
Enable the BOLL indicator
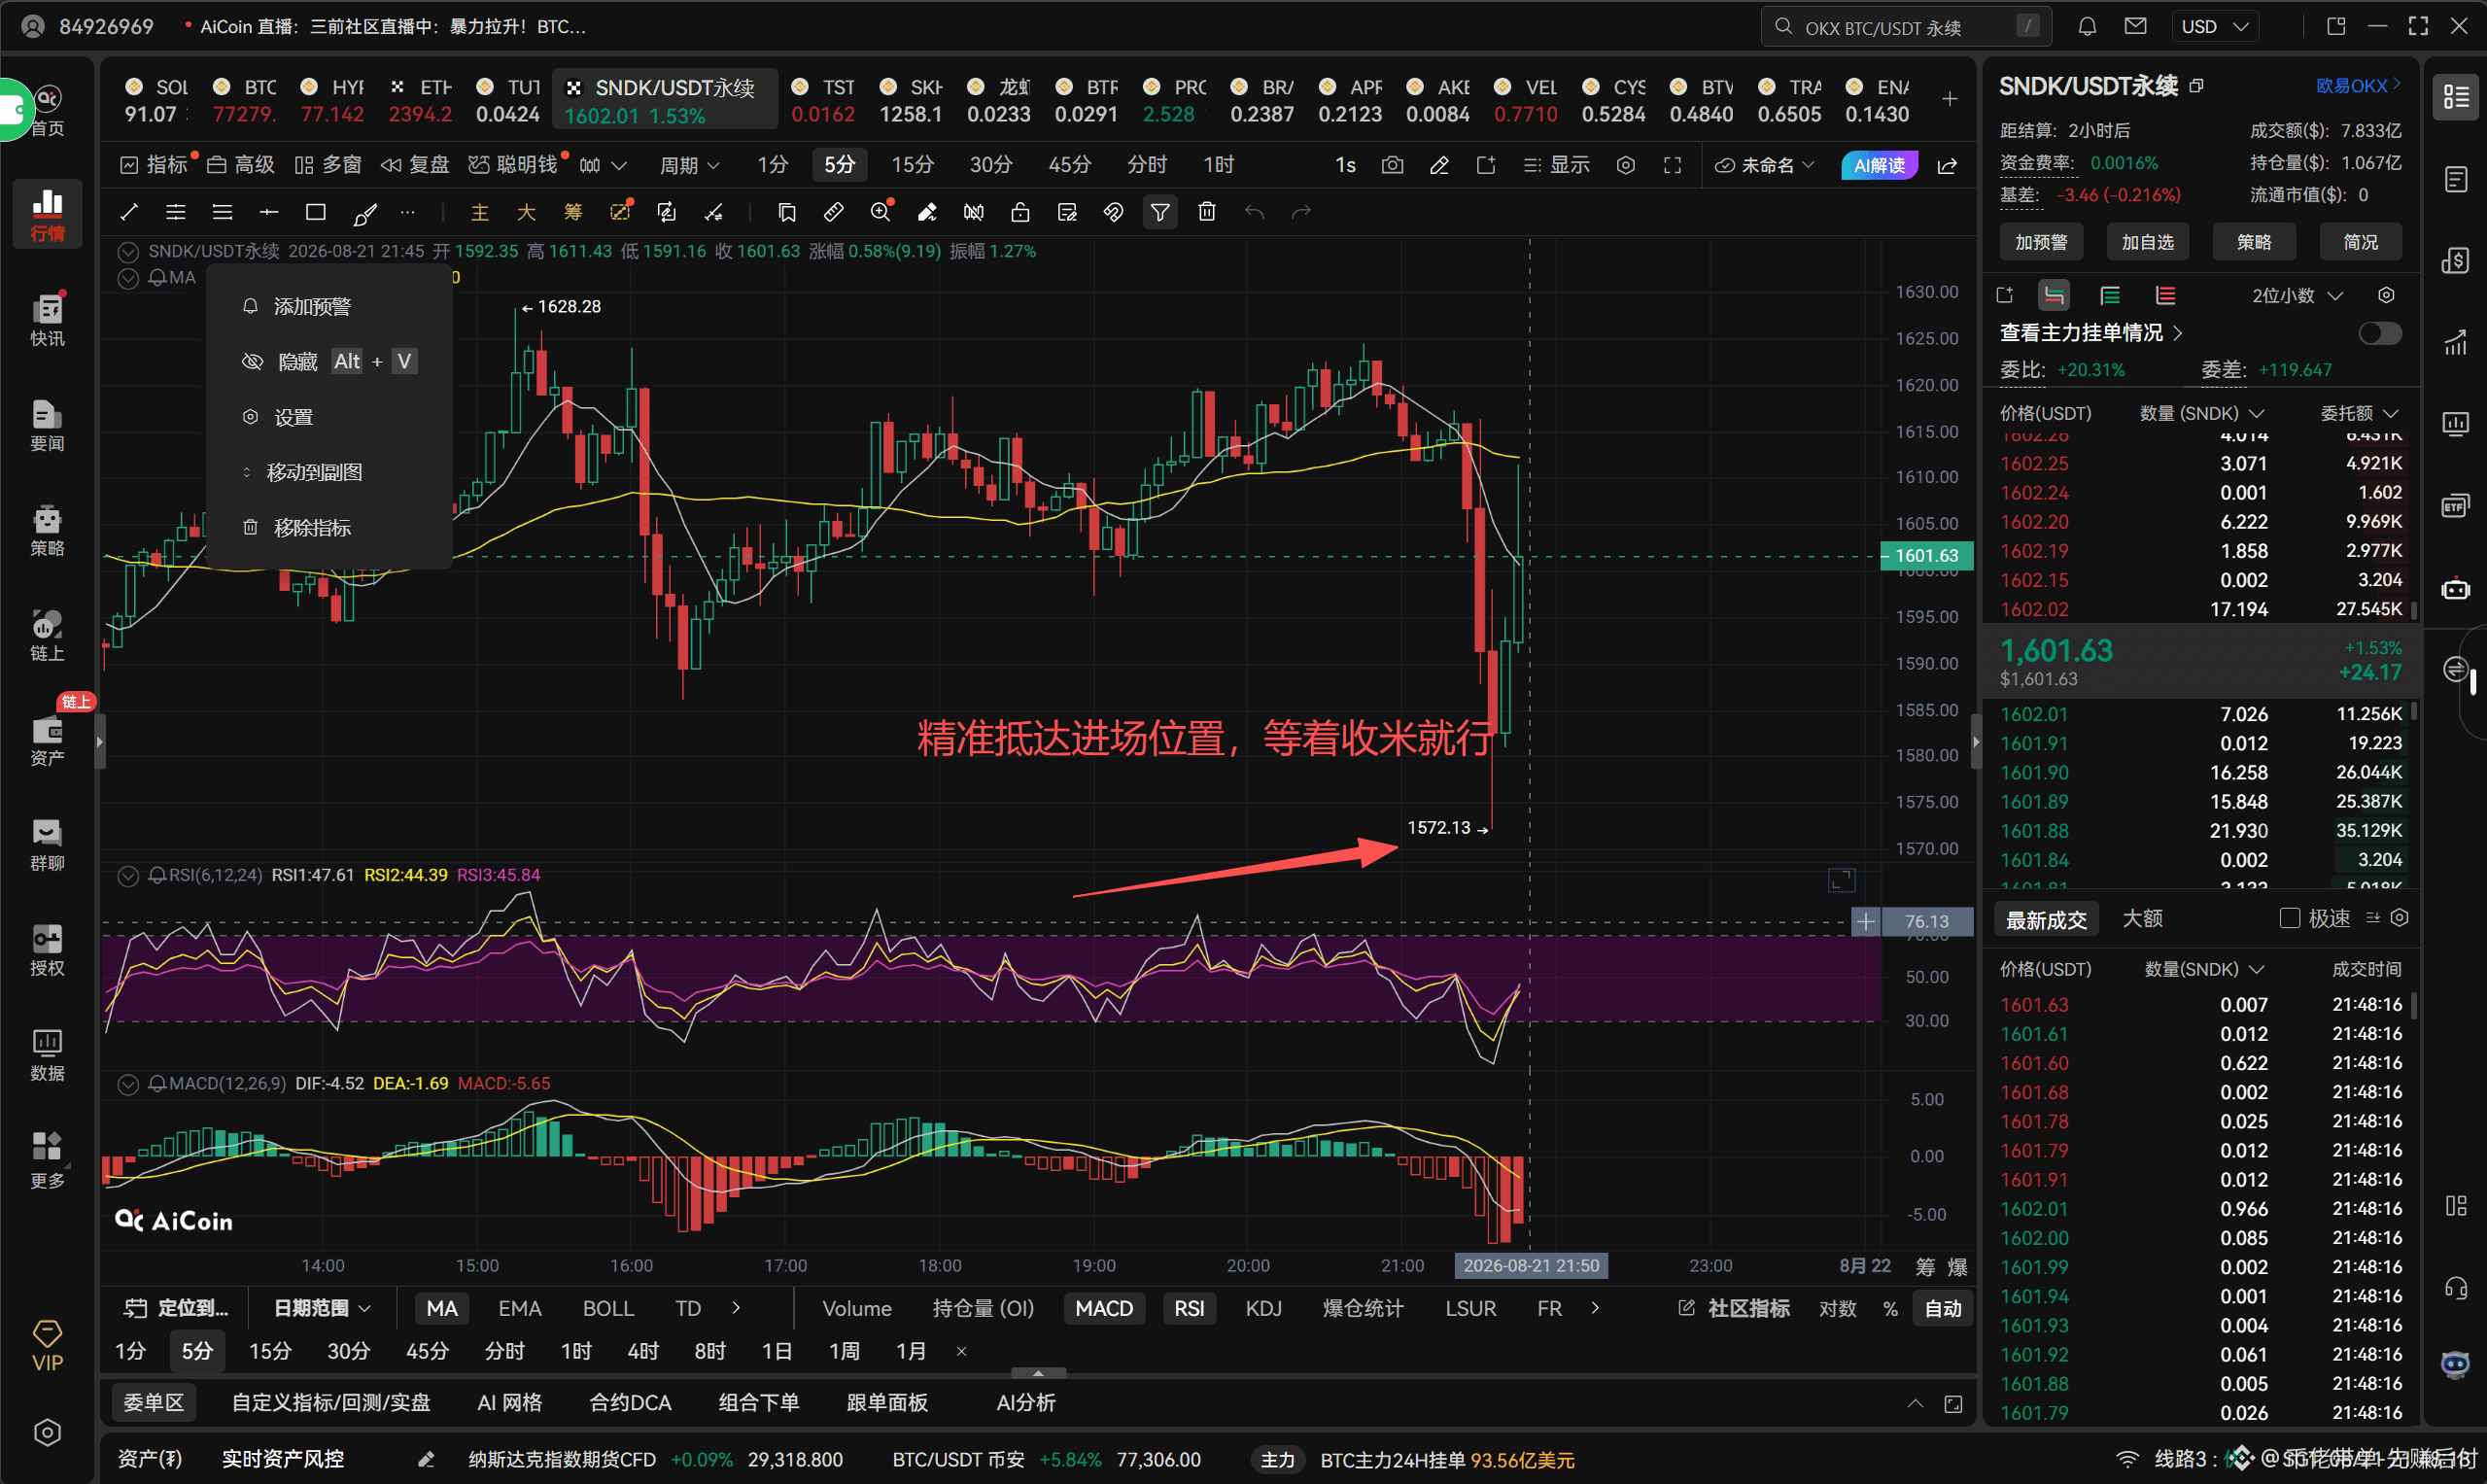pos(608,1308)
